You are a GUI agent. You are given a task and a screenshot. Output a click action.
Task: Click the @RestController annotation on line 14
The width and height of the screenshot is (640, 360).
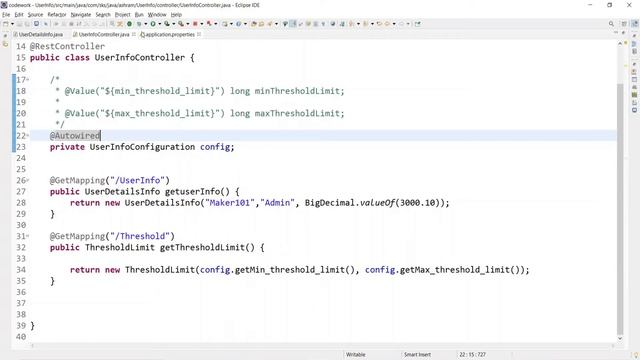pyautogui.click(x=67, y=47)
